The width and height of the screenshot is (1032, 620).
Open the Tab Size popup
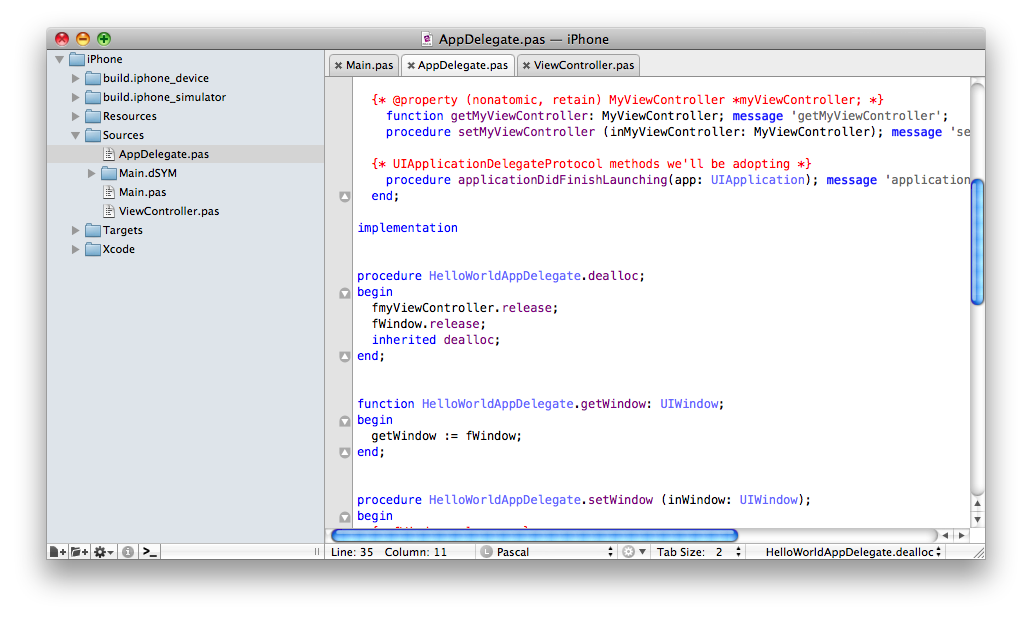[699, 552]
